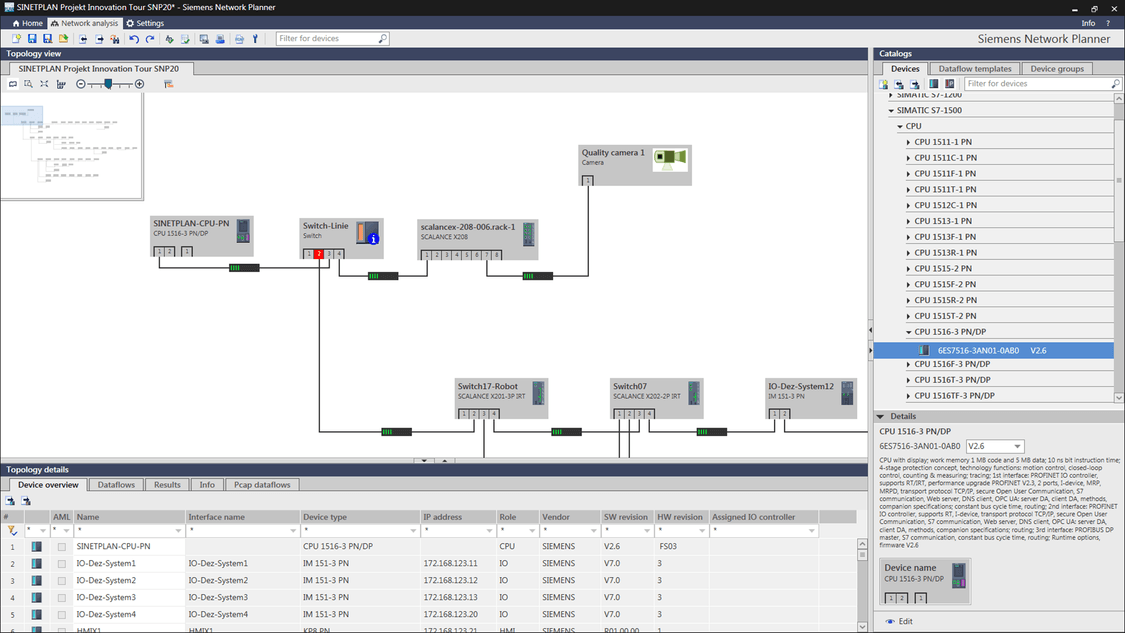Toggle AML checkbox for IO-Dez-System3 row
This screenshot has height=633, width=1125.
click(x=62, y=598)
